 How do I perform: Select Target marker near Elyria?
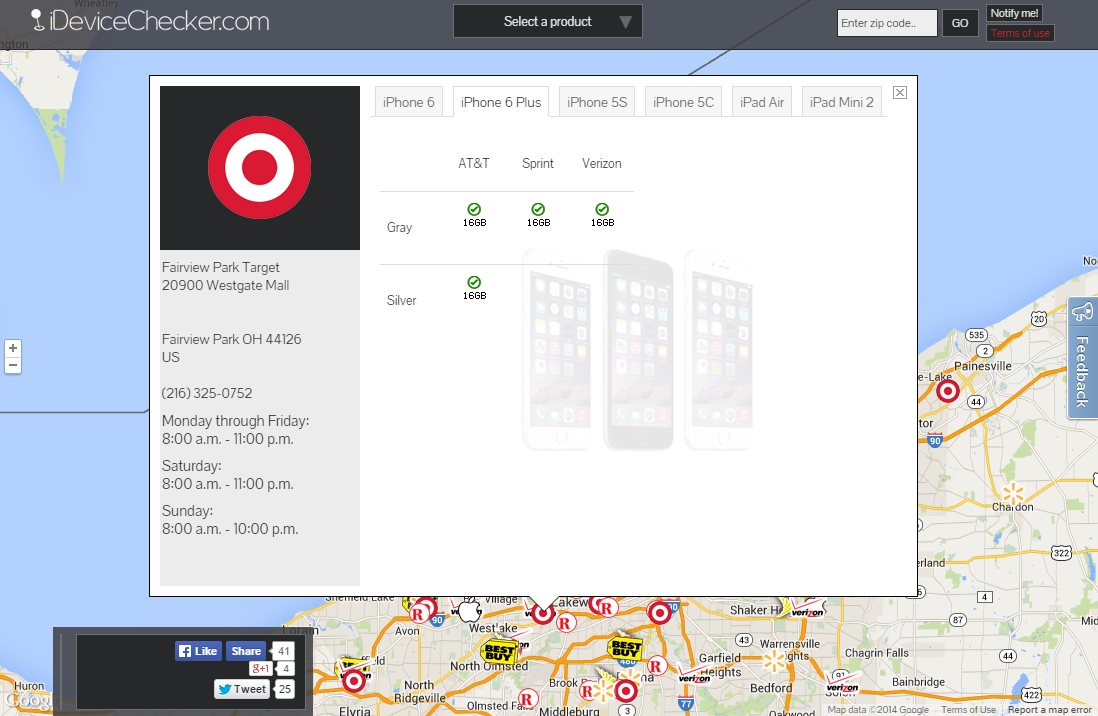click(354, 680)
